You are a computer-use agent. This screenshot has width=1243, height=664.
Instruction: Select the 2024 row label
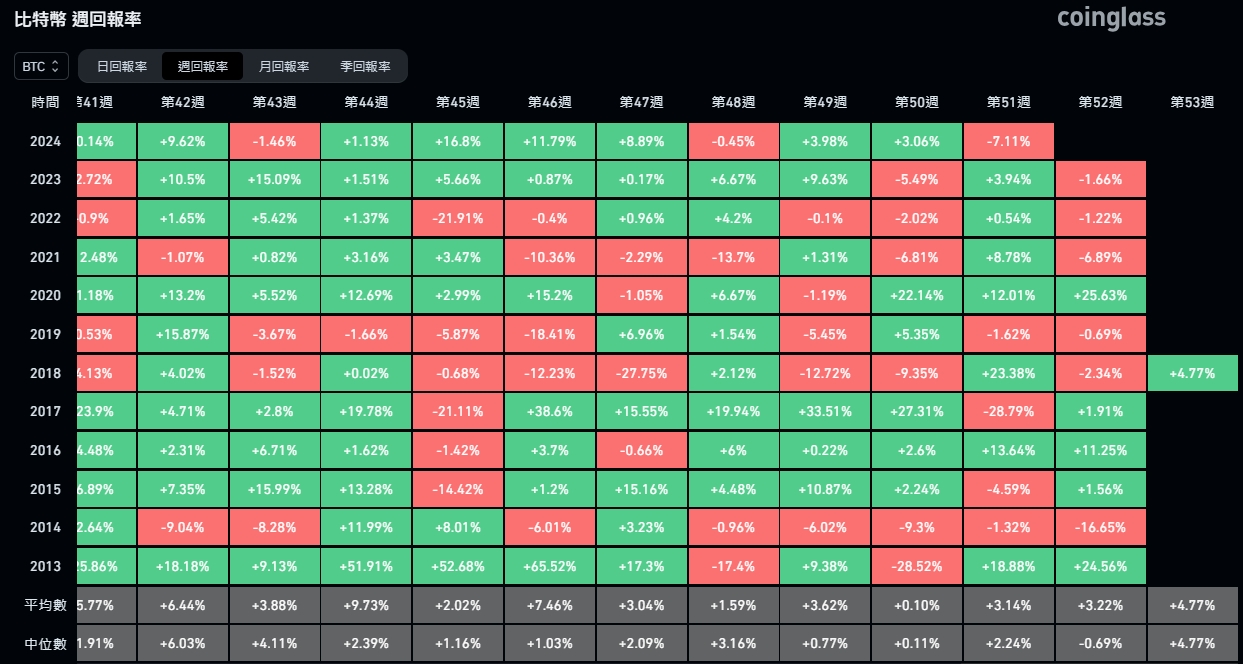click(45, 141)
